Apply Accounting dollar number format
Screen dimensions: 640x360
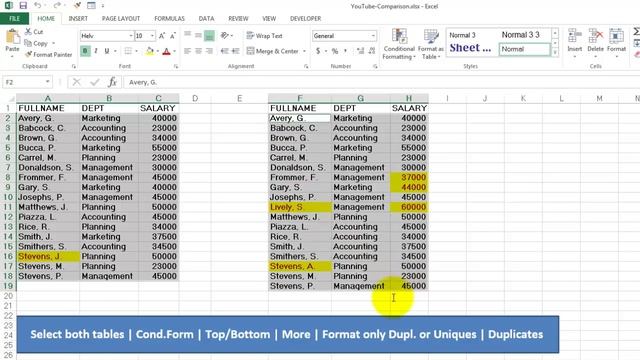[x=318, y=51]
